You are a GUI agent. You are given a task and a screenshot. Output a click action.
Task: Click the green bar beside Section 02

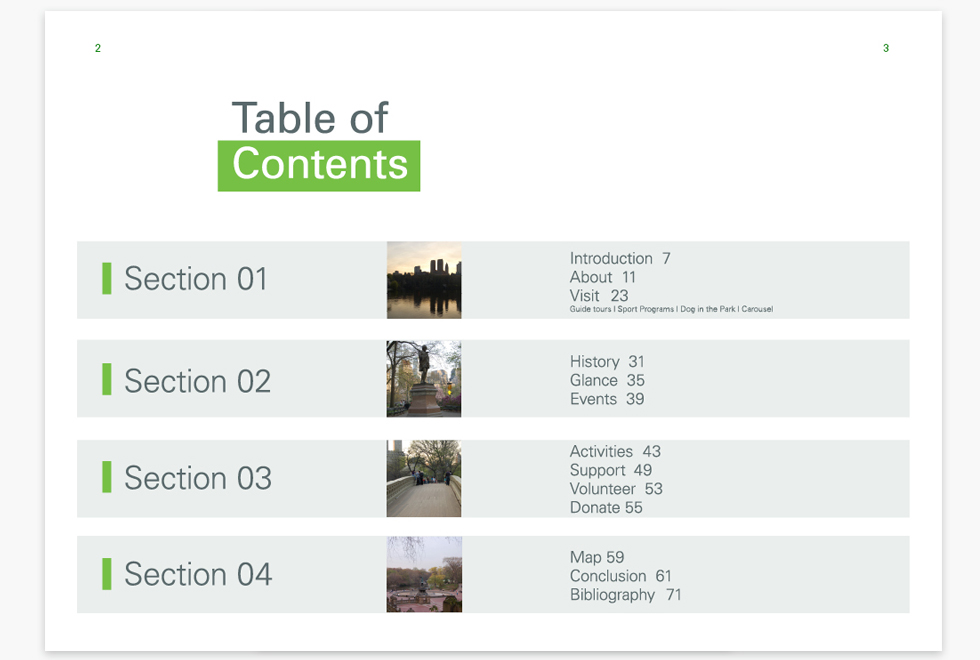(x=107, y=379)
